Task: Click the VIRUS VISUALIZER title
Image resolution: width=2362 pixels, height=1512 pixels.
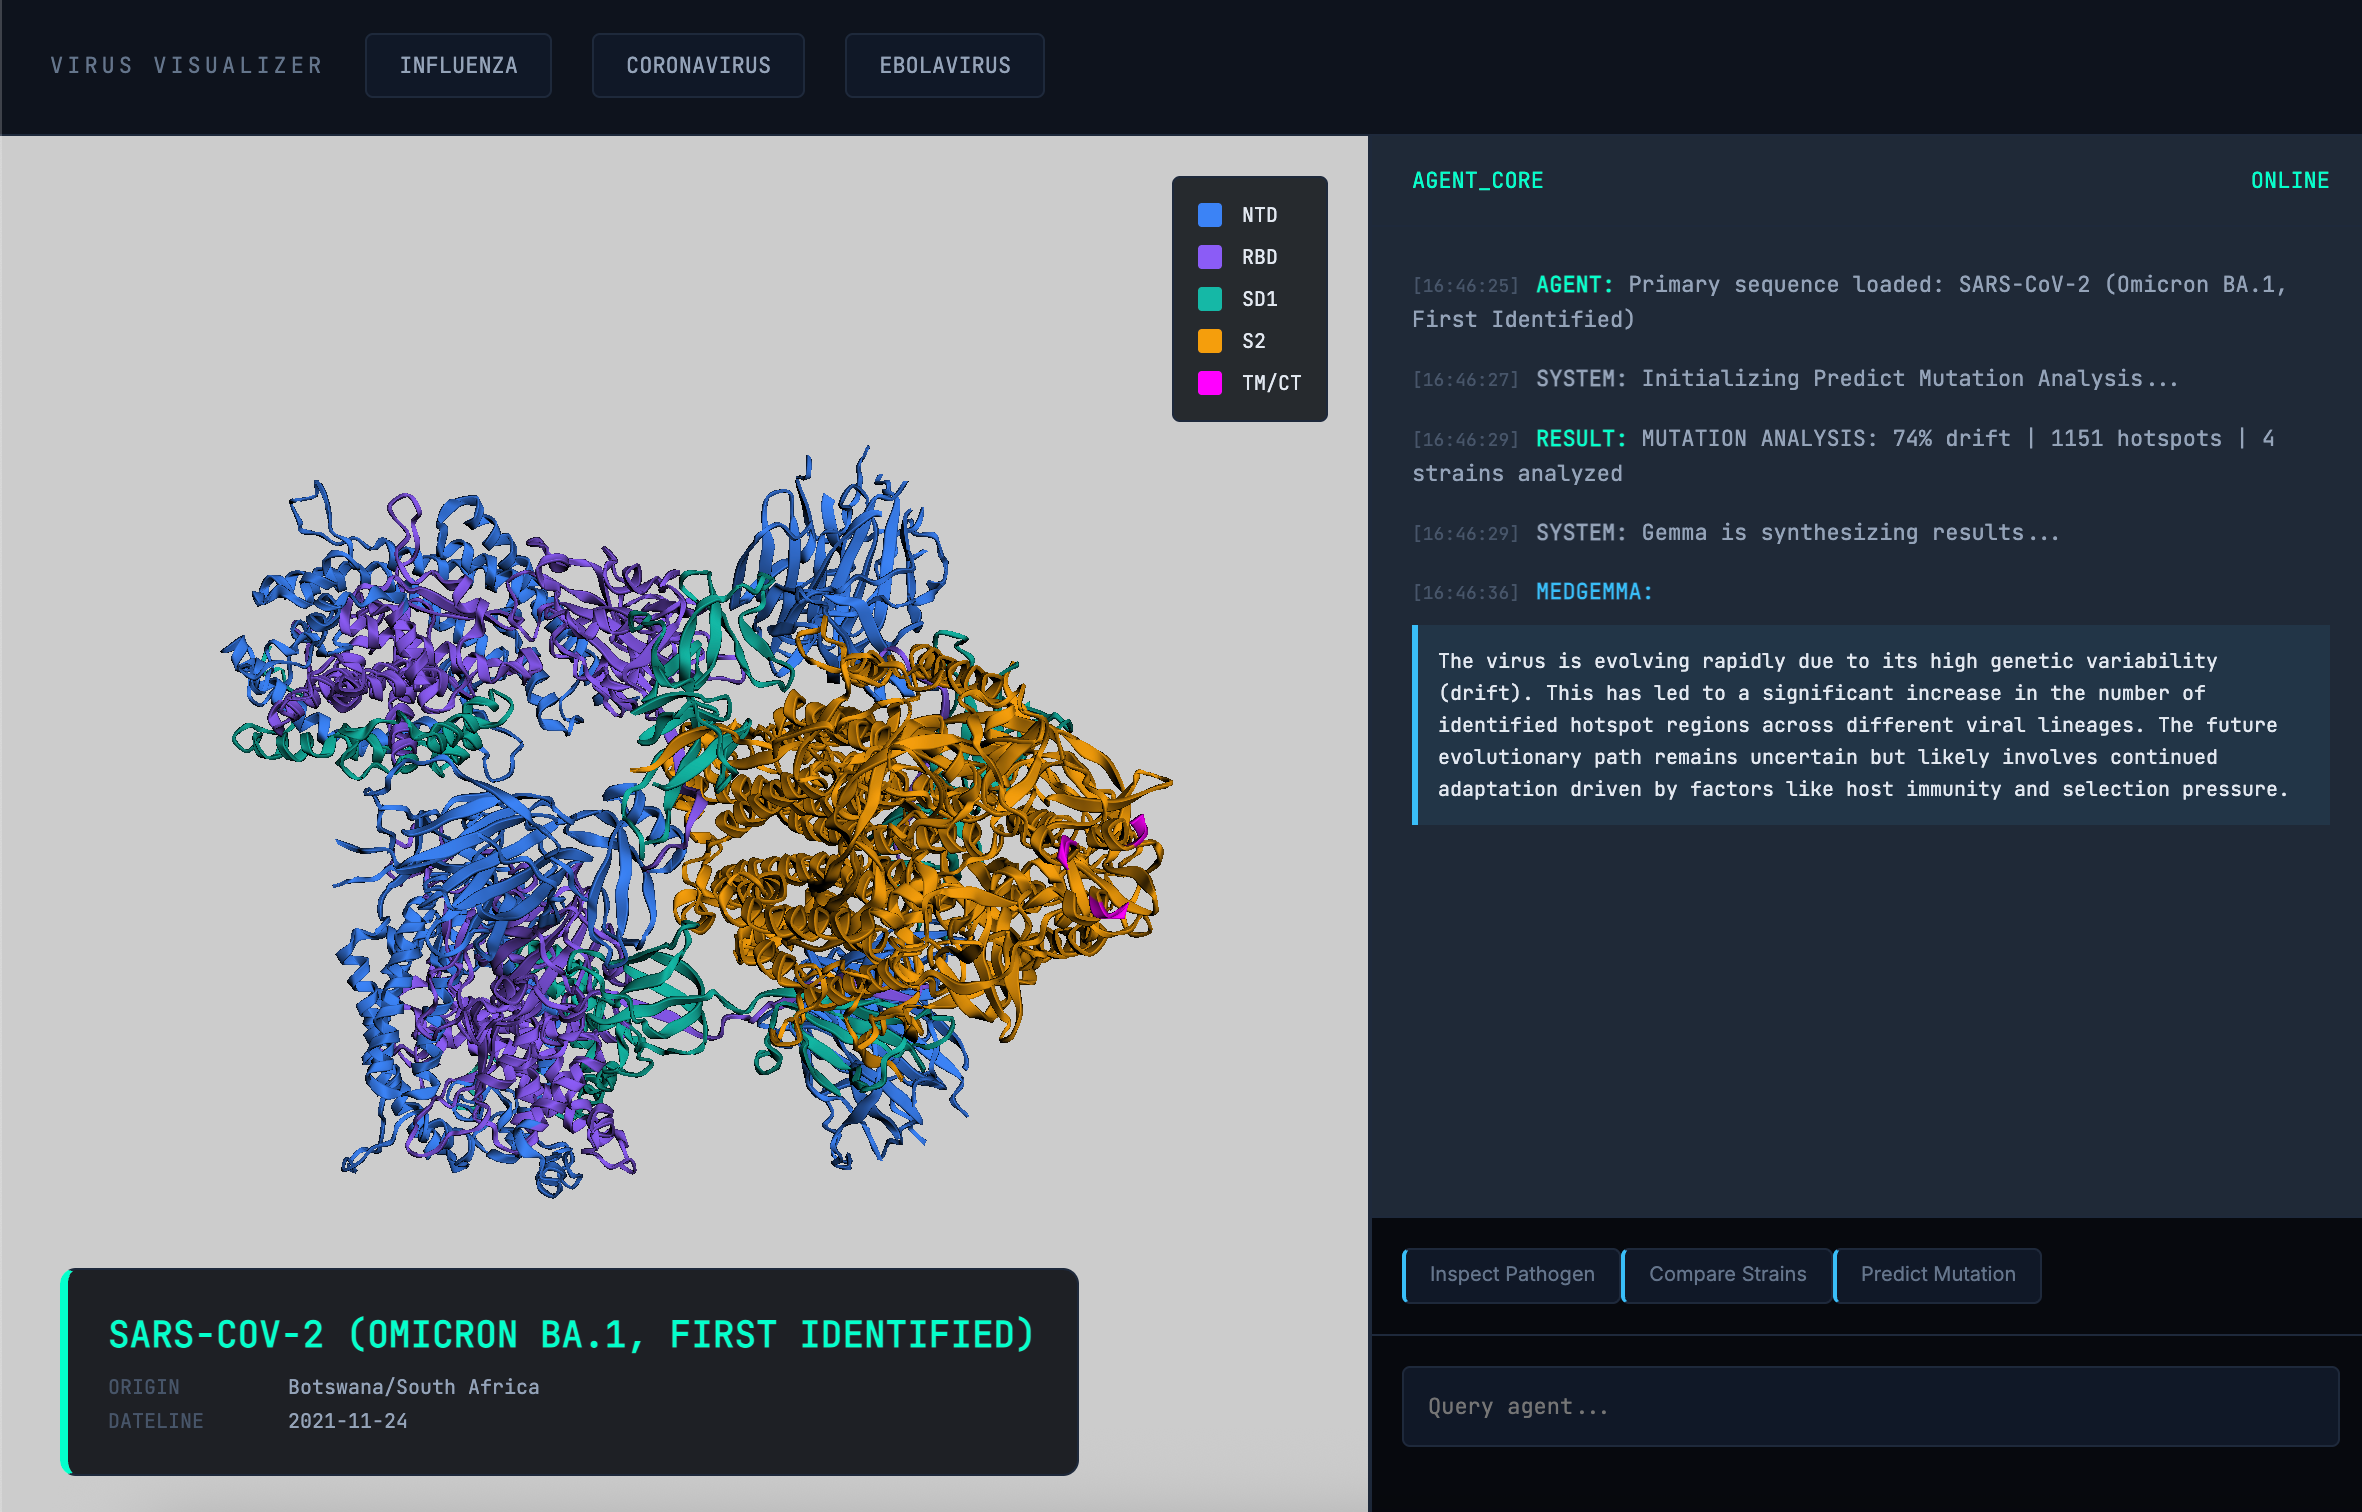Action: pos(187,66)
